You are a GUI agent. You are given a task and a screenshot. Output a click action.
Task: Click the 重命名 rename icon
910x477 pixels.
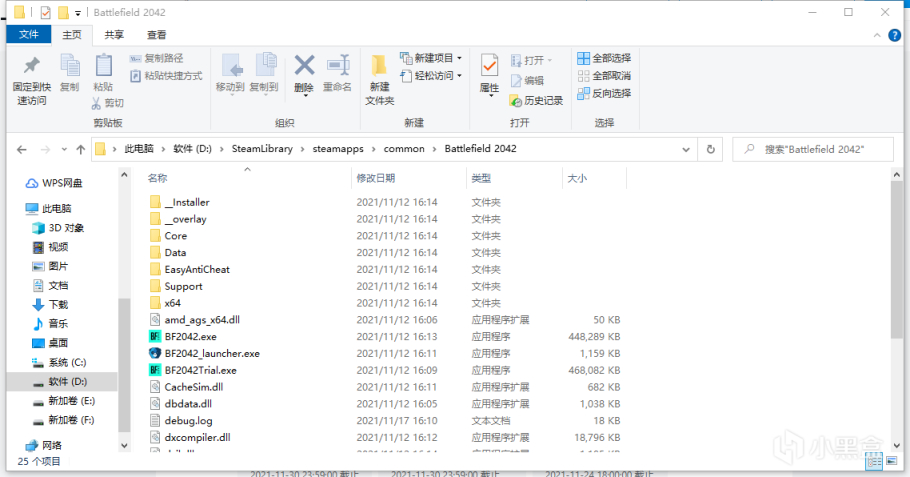coord(338,66)
